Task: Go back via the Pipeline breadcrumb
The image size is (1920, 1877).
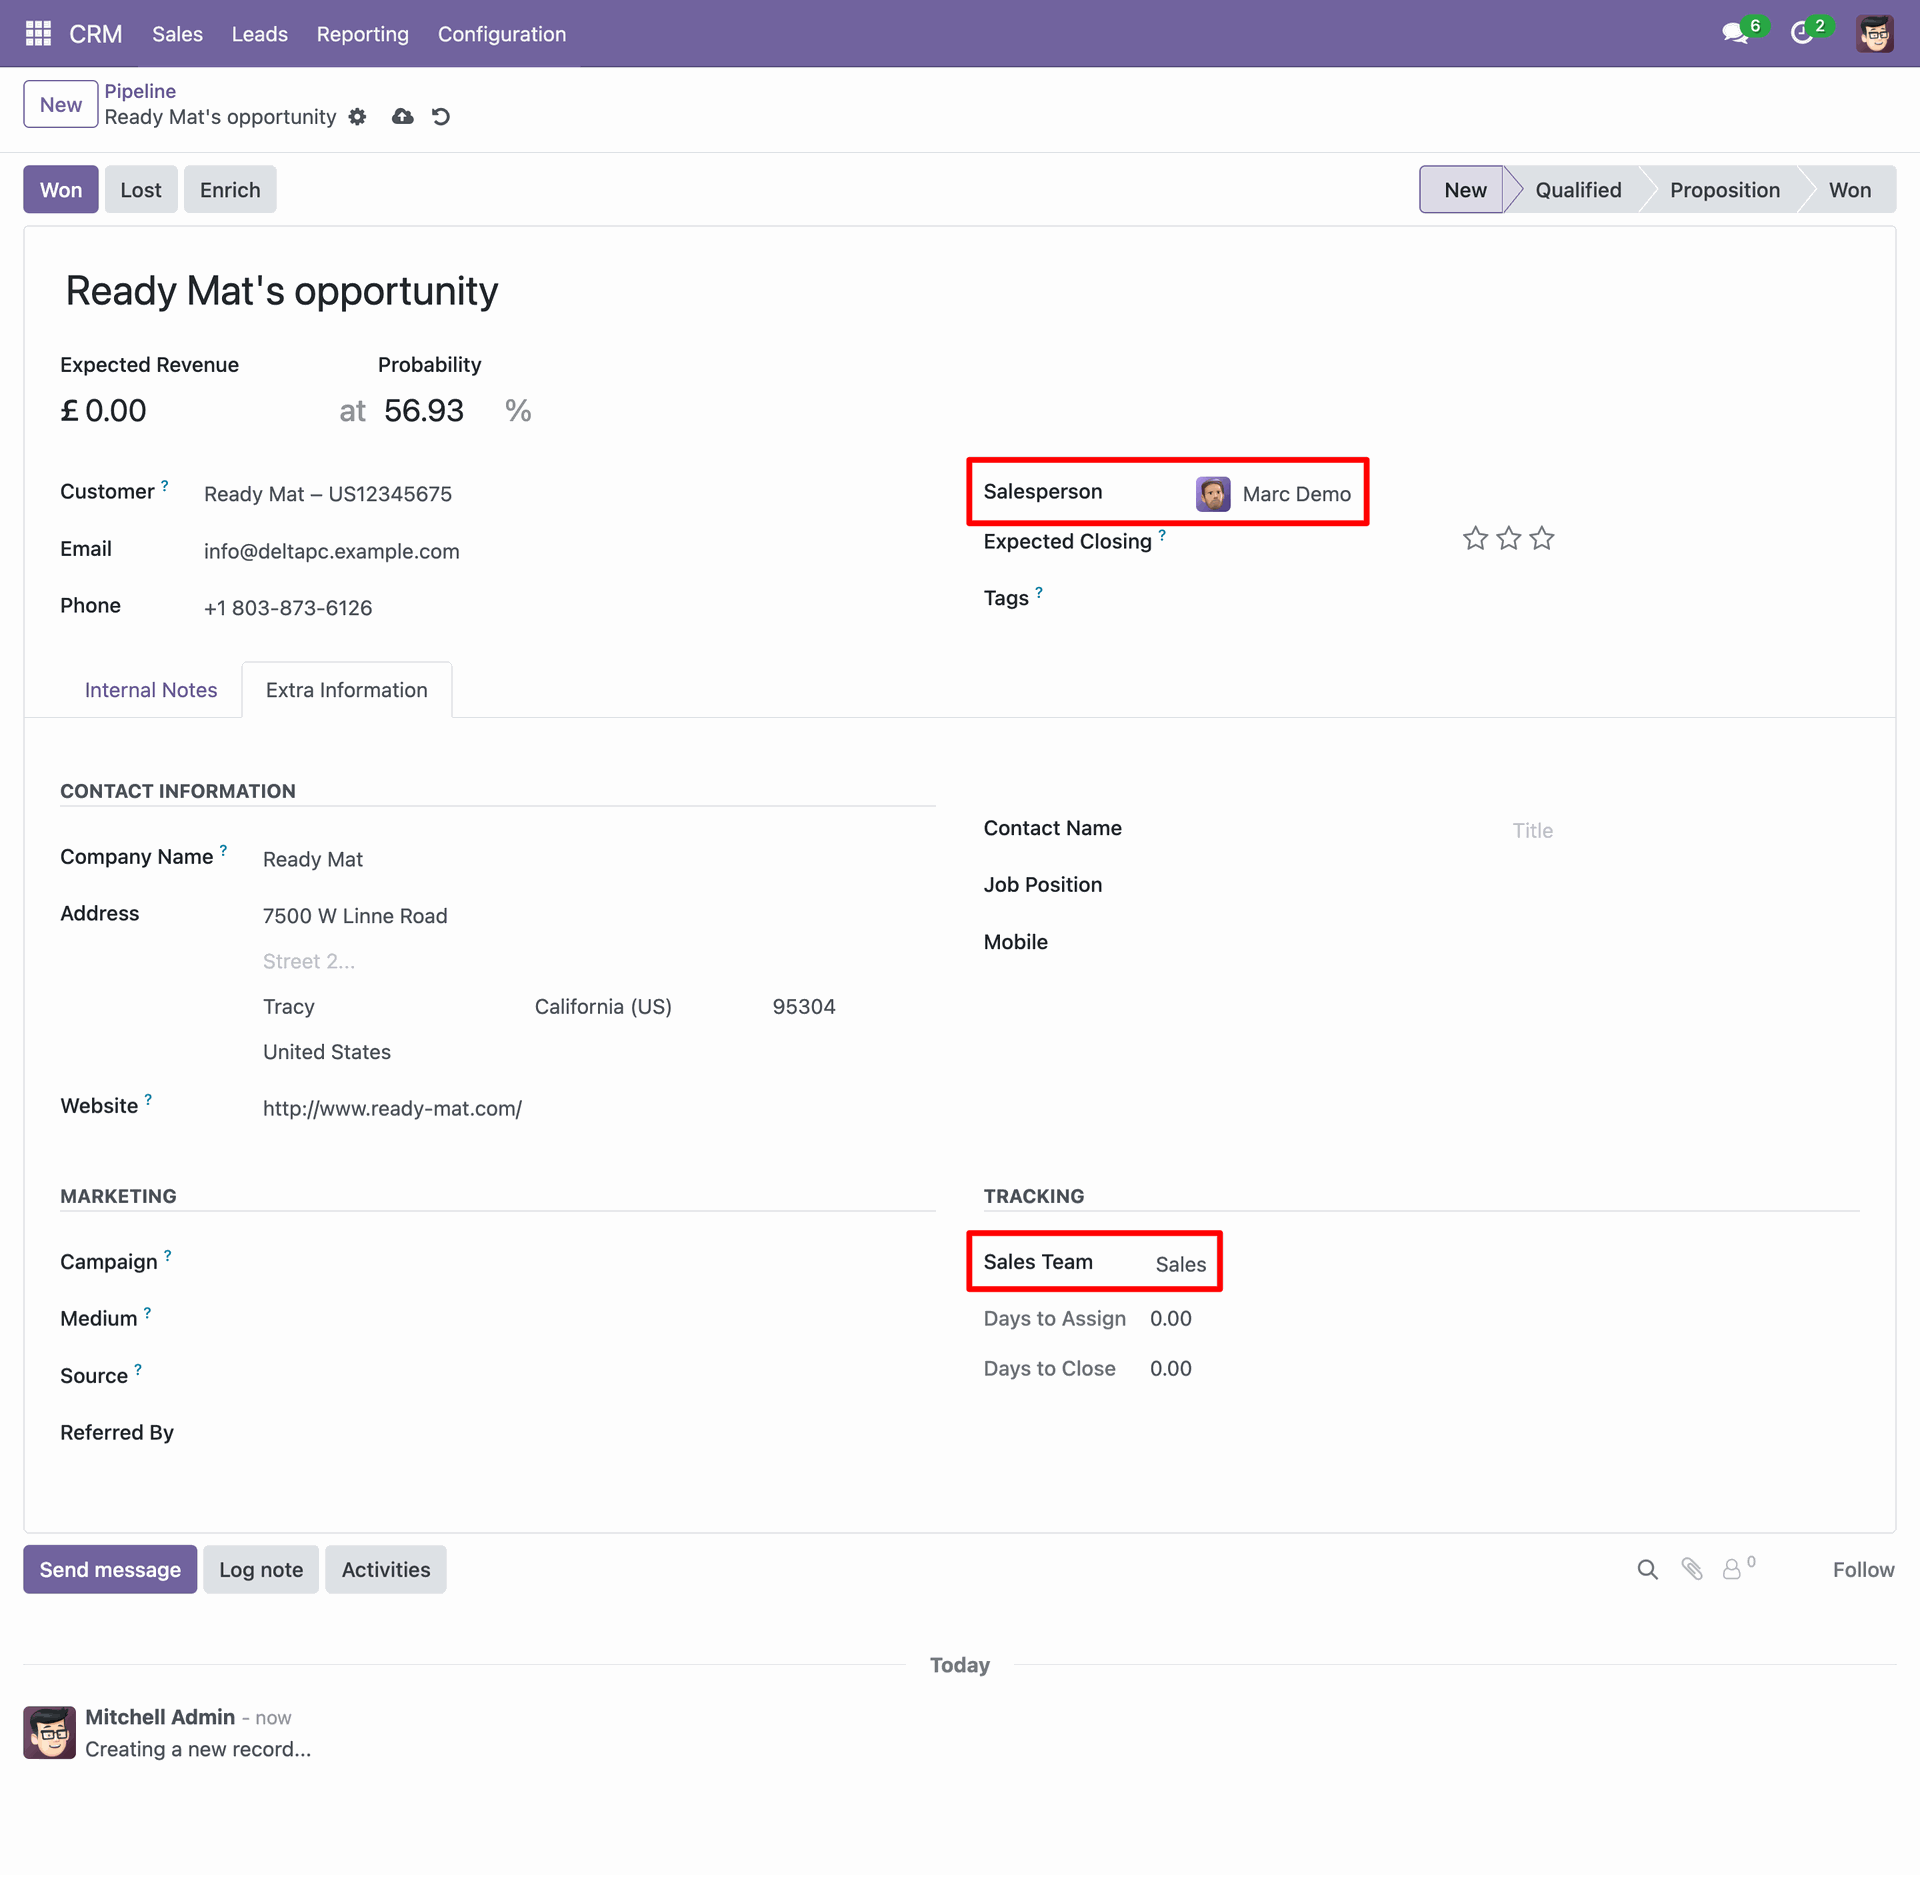Action: (140, 91)
